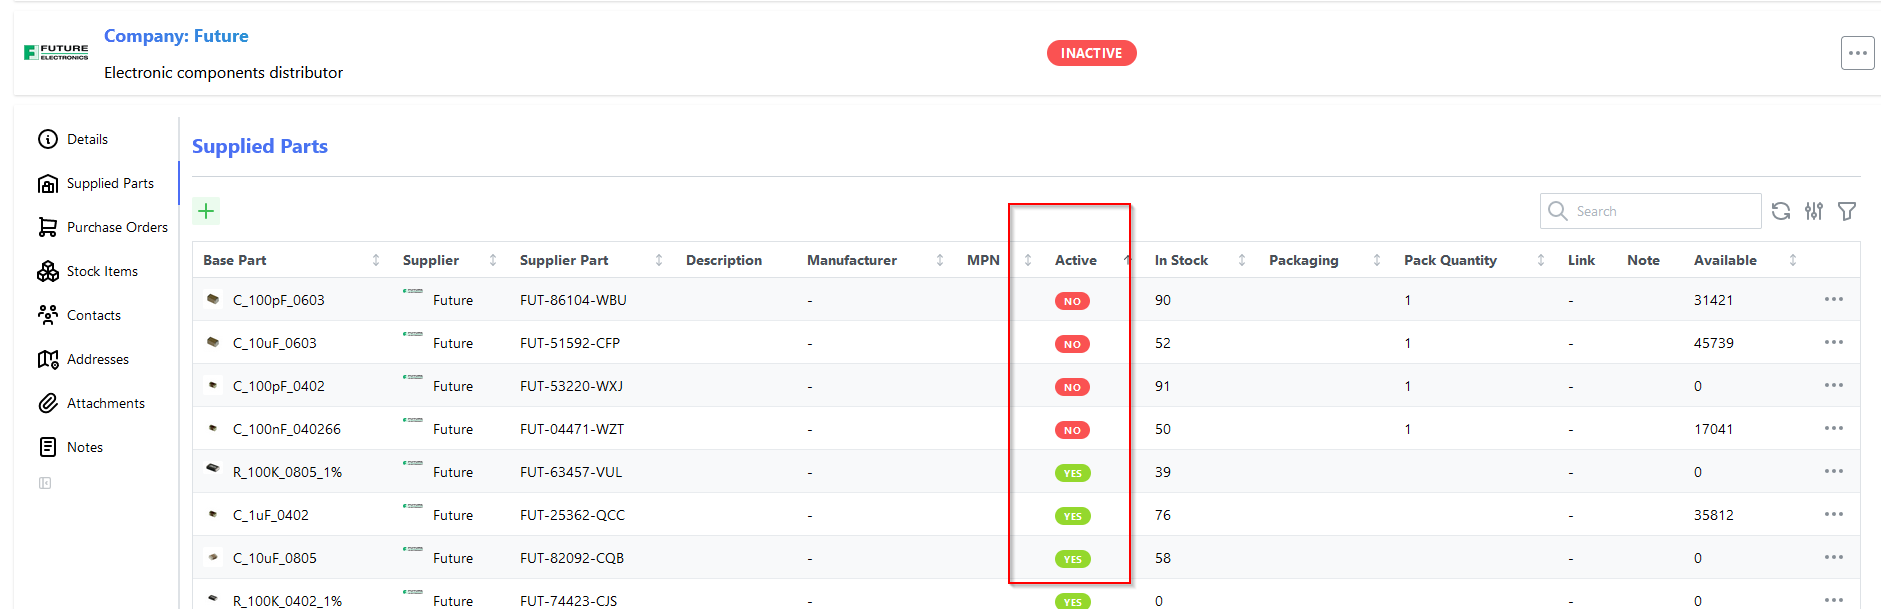This screenshot has height=609, width=1881.
Task: Switch to the Purchase Orders tab
Action: [x=117, y=227]
